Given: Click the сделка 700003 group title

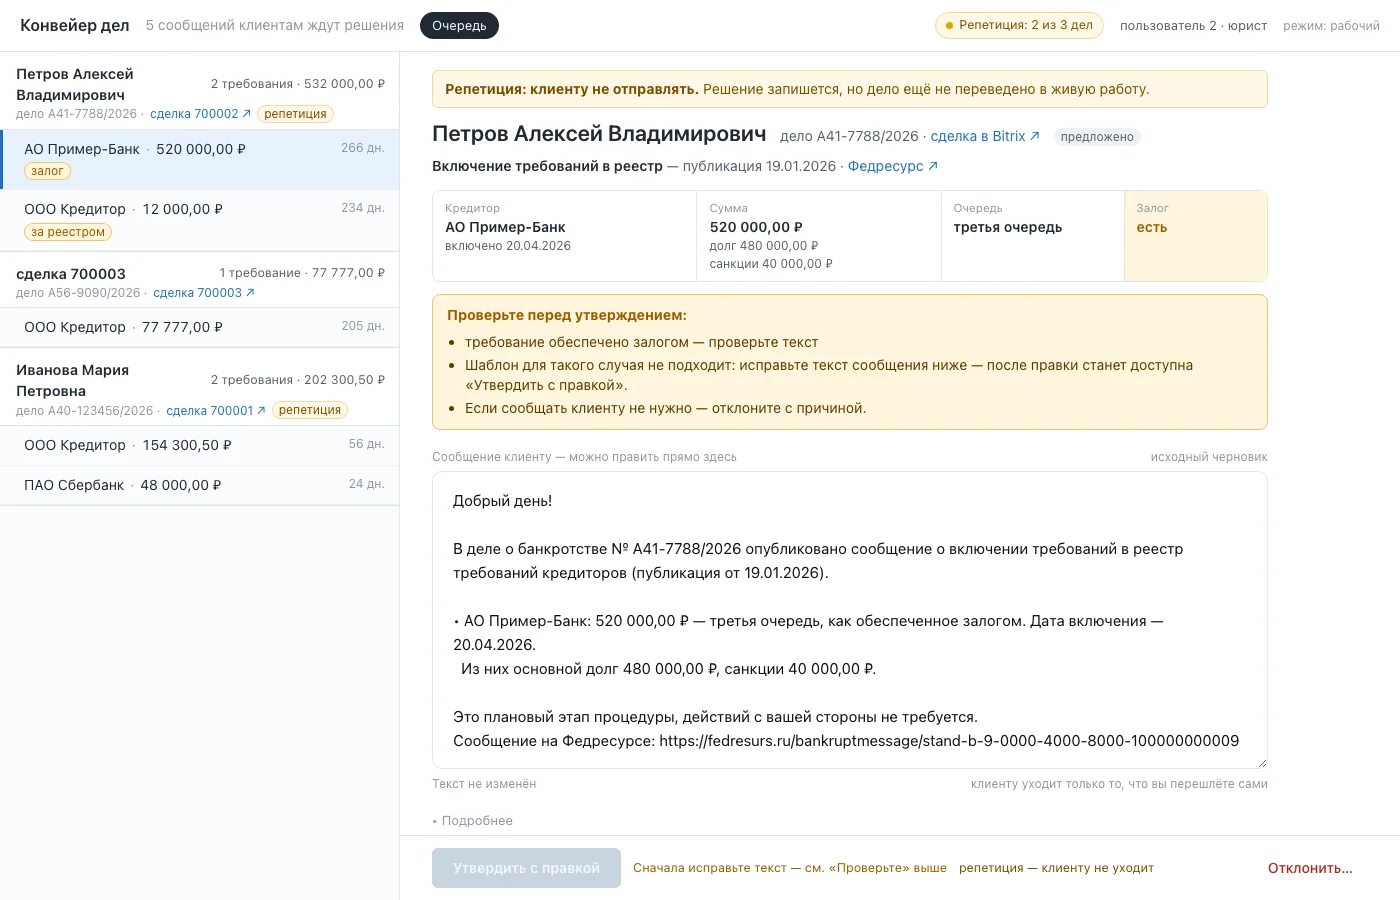Looking at the screenshot, I should pyautogui.click(x=71, y=274).
